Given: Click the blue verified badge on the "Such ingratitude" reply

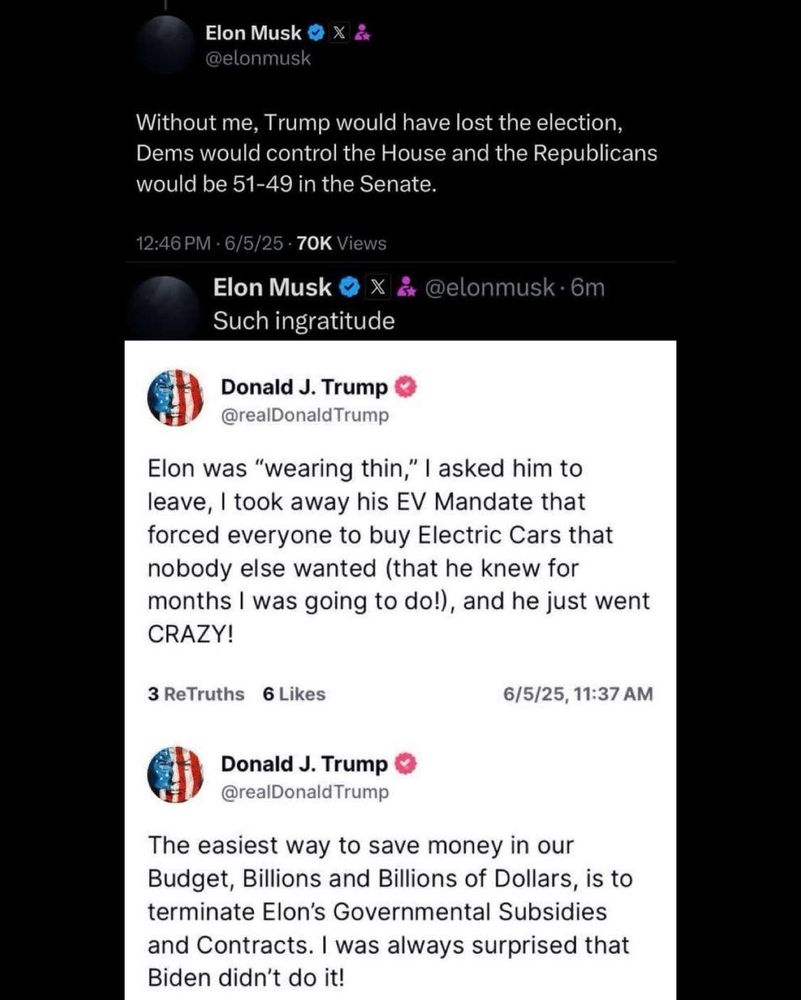Looking at the screenshot, I should 348,288.
